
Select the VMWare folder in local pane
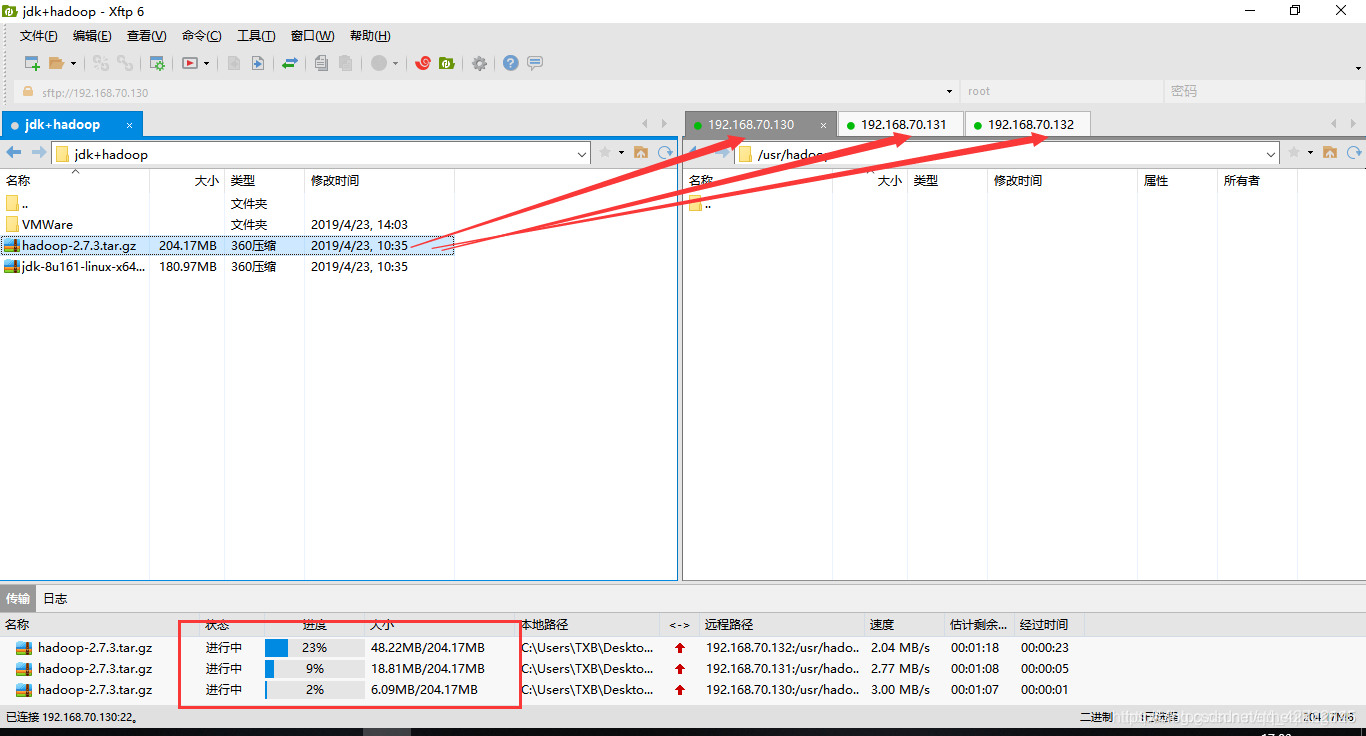pos(227,225)
